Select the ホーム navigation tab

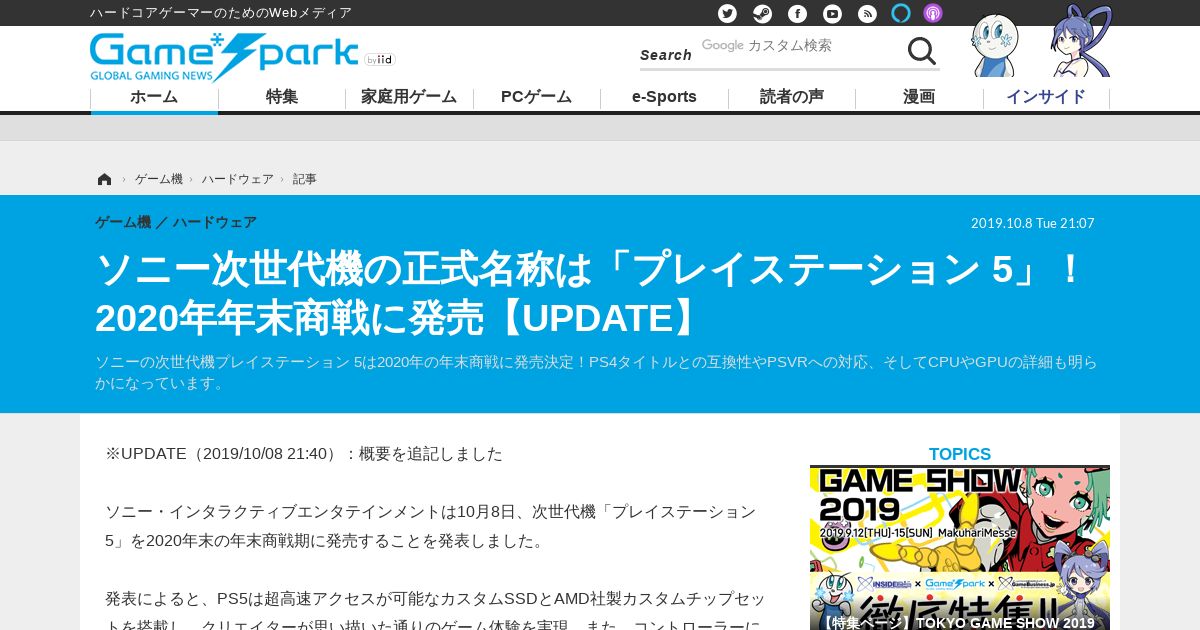(154, 97)
